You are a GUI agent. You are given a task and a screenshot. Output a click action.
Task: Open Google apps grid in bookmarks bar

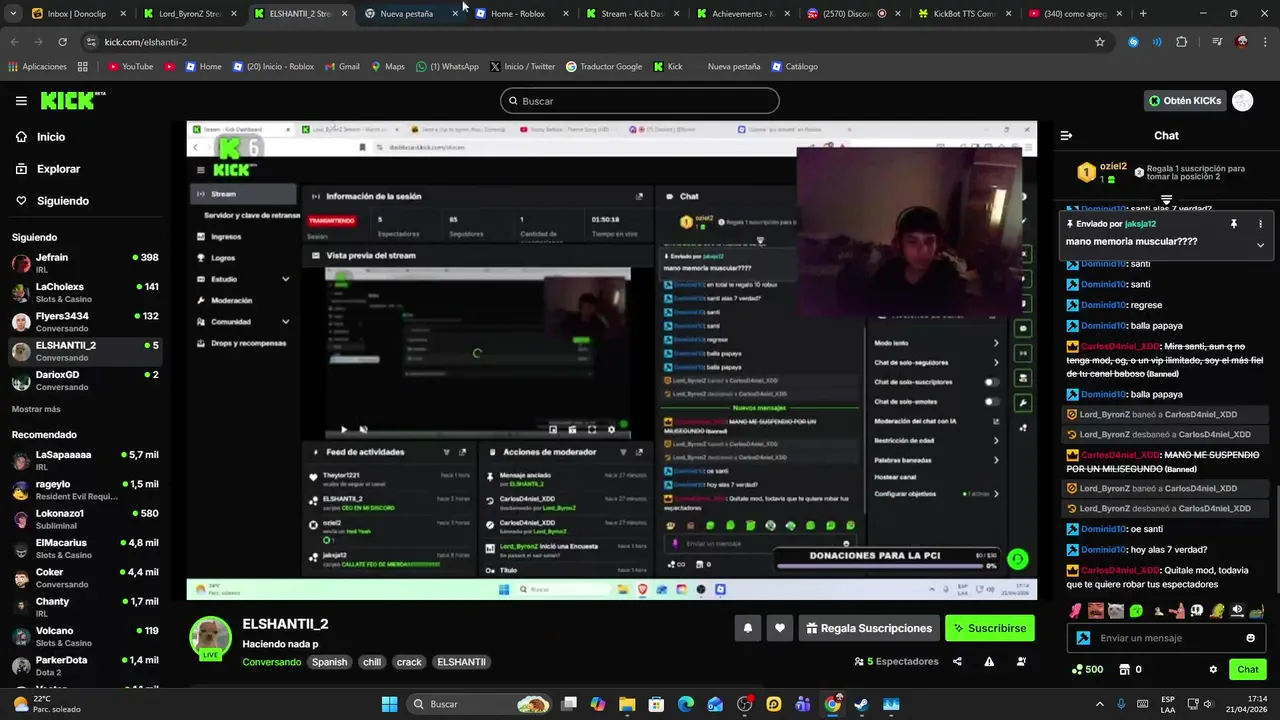(x=82, y=67)
